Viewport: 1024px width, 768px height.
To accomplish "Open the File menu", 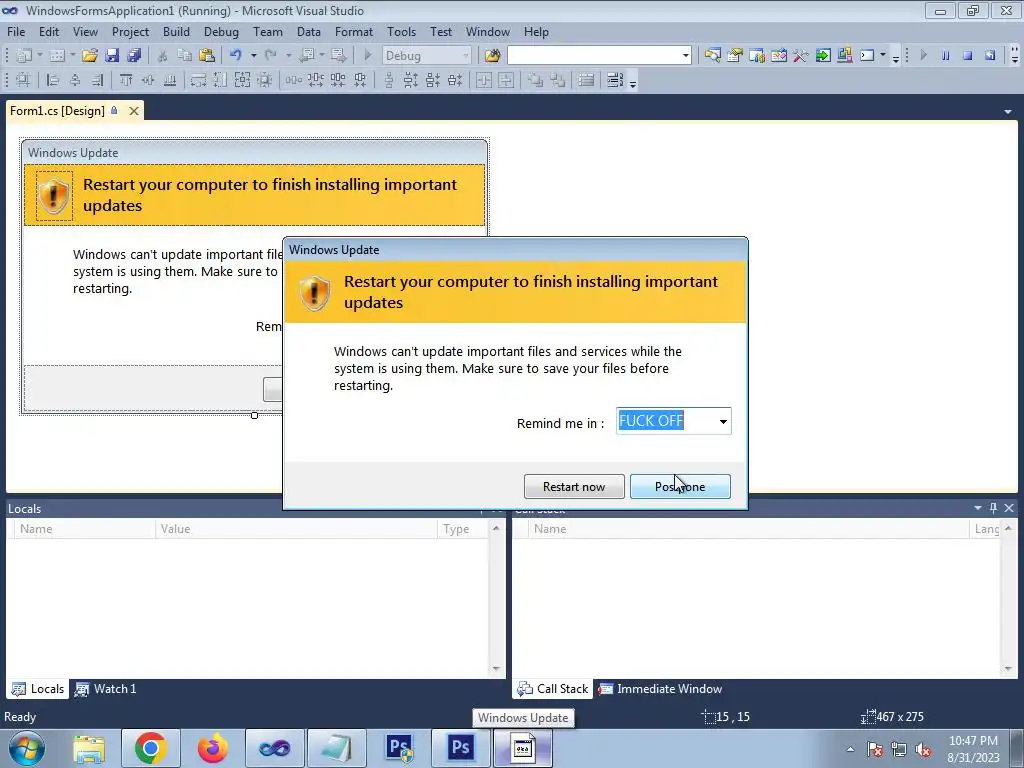I will 16,32.
